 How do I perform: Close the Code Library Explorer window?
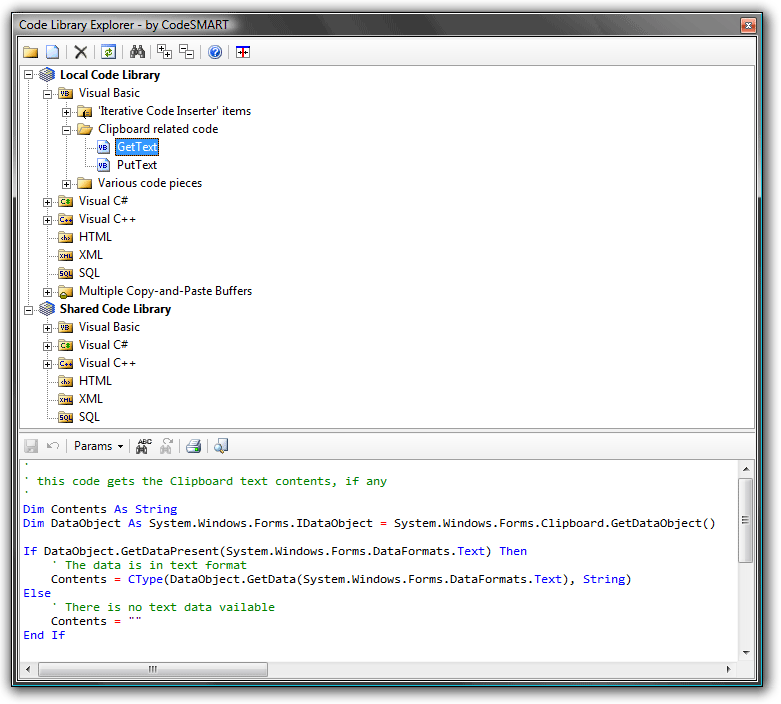[x=748, y=25]
